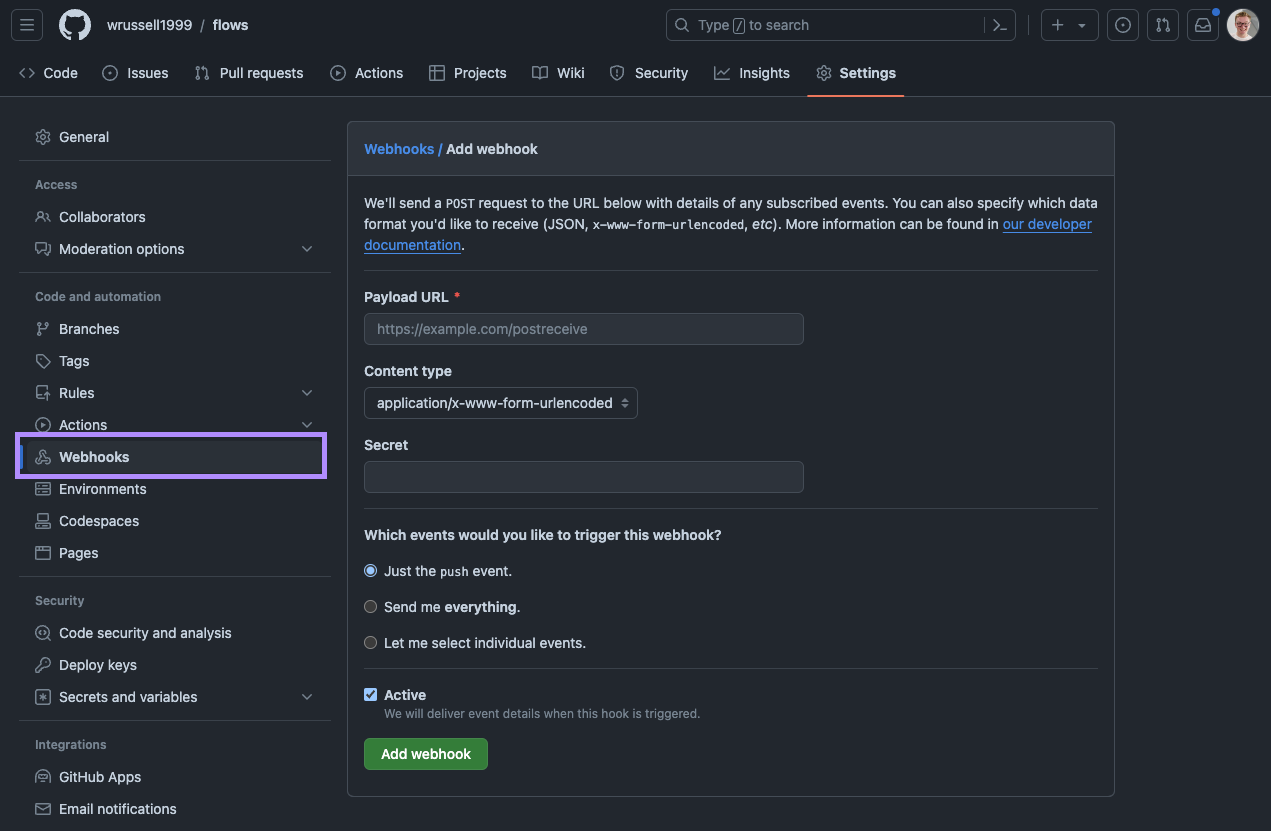This screenshot has height=831, width=1271.
Task: Select the Branches sidebar item
Action: [x=88, y=328]
